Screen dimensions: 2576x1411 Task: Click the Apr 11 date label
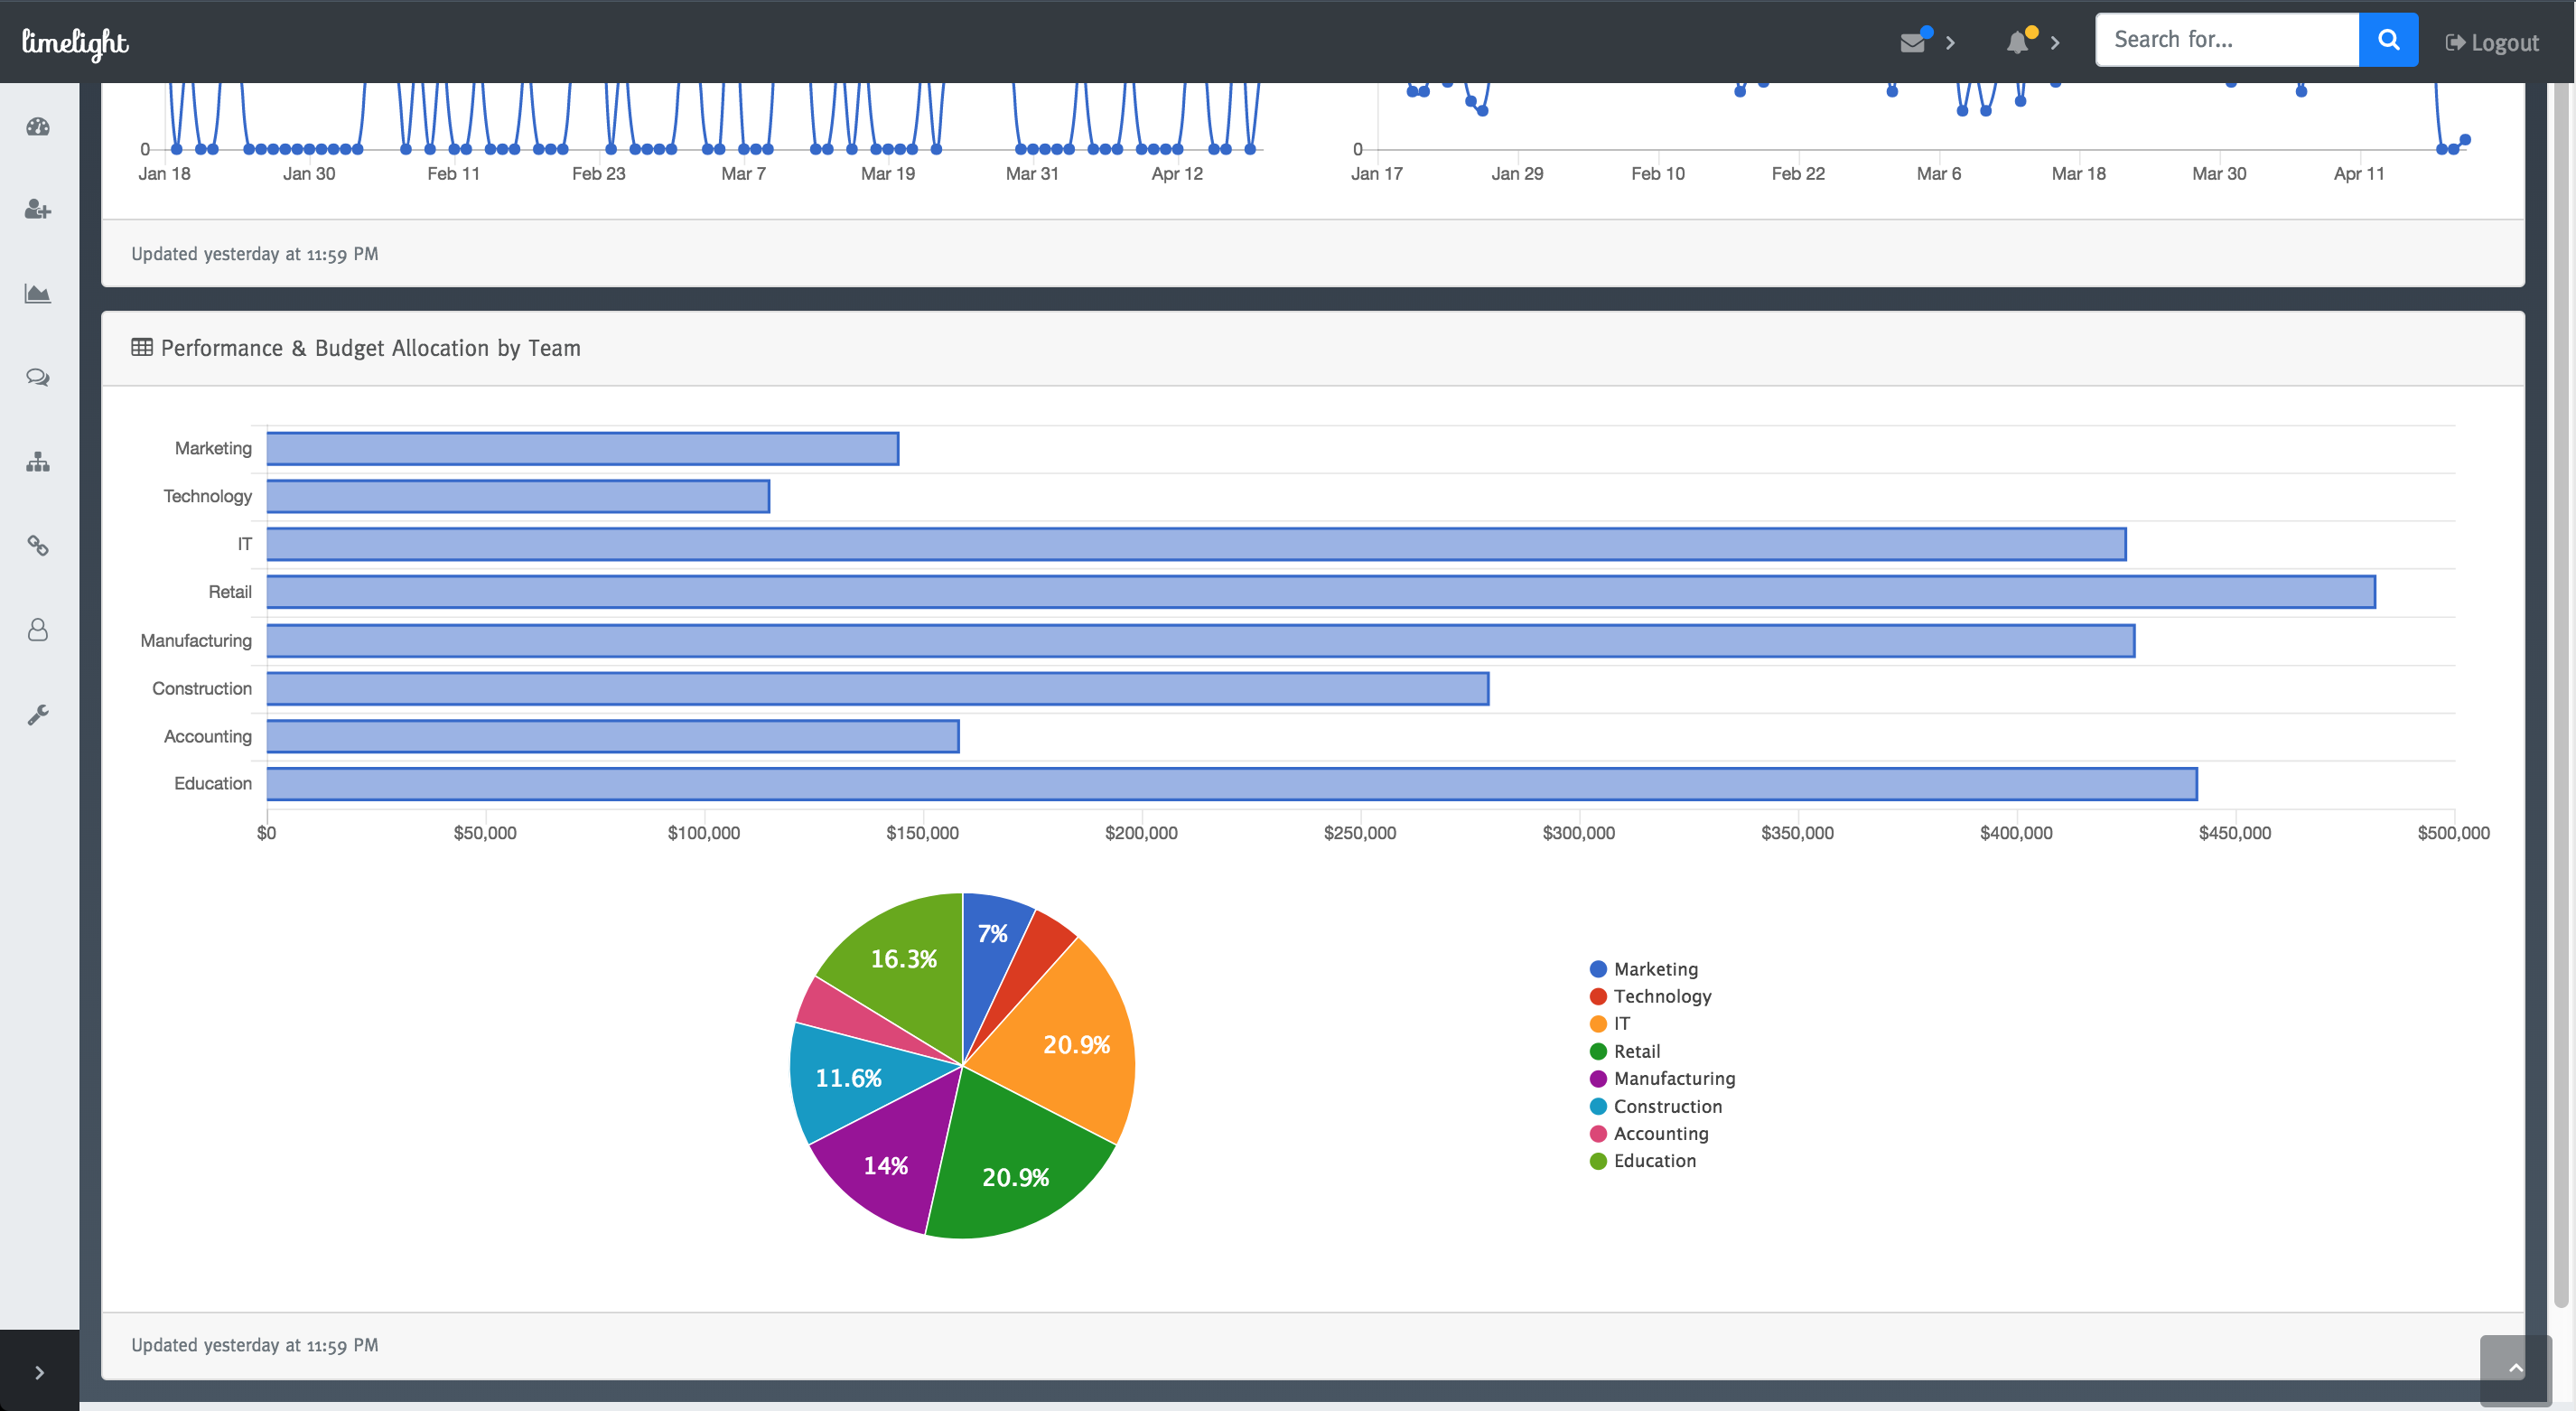click(2359, 174)
